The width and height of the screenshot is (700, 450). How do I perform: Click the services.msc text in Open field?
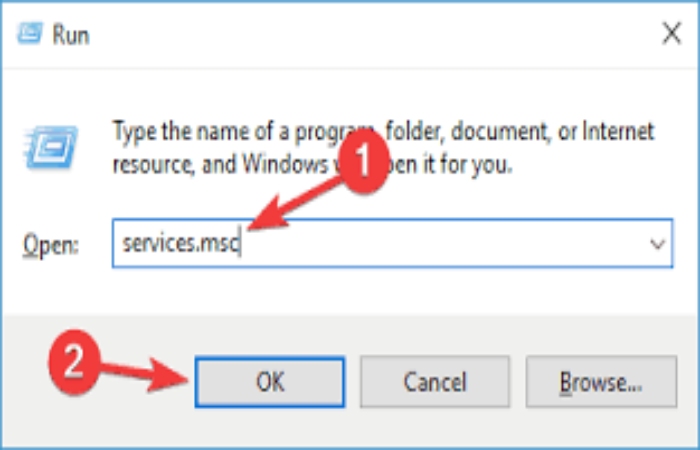tap(181, 244)
